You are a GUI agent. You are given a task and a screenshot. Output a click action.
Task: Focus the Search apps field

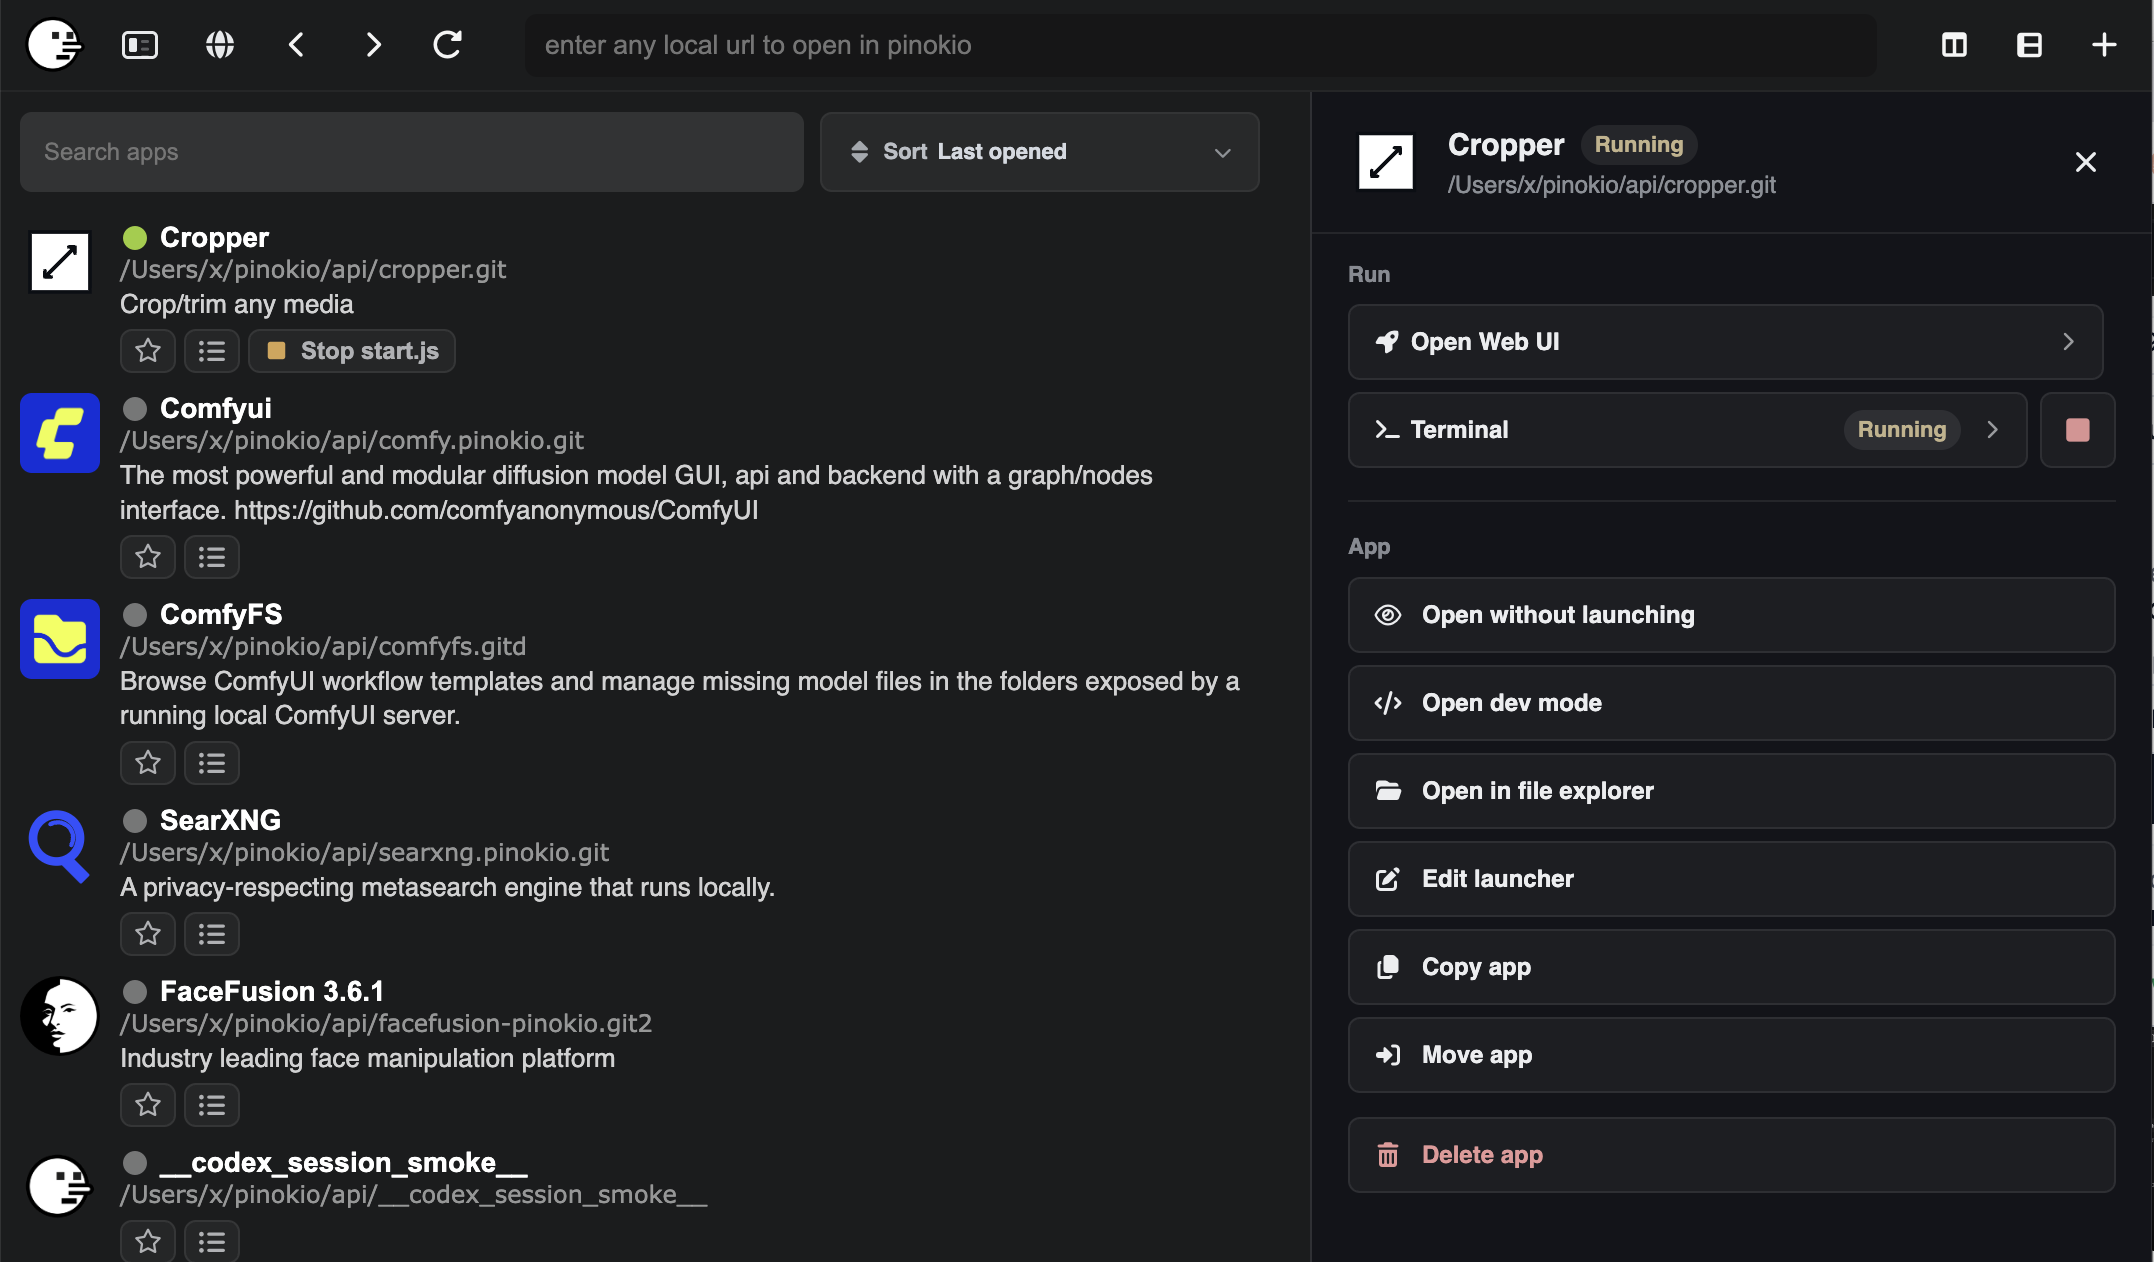pyautogui.click(x=412, y=152)
